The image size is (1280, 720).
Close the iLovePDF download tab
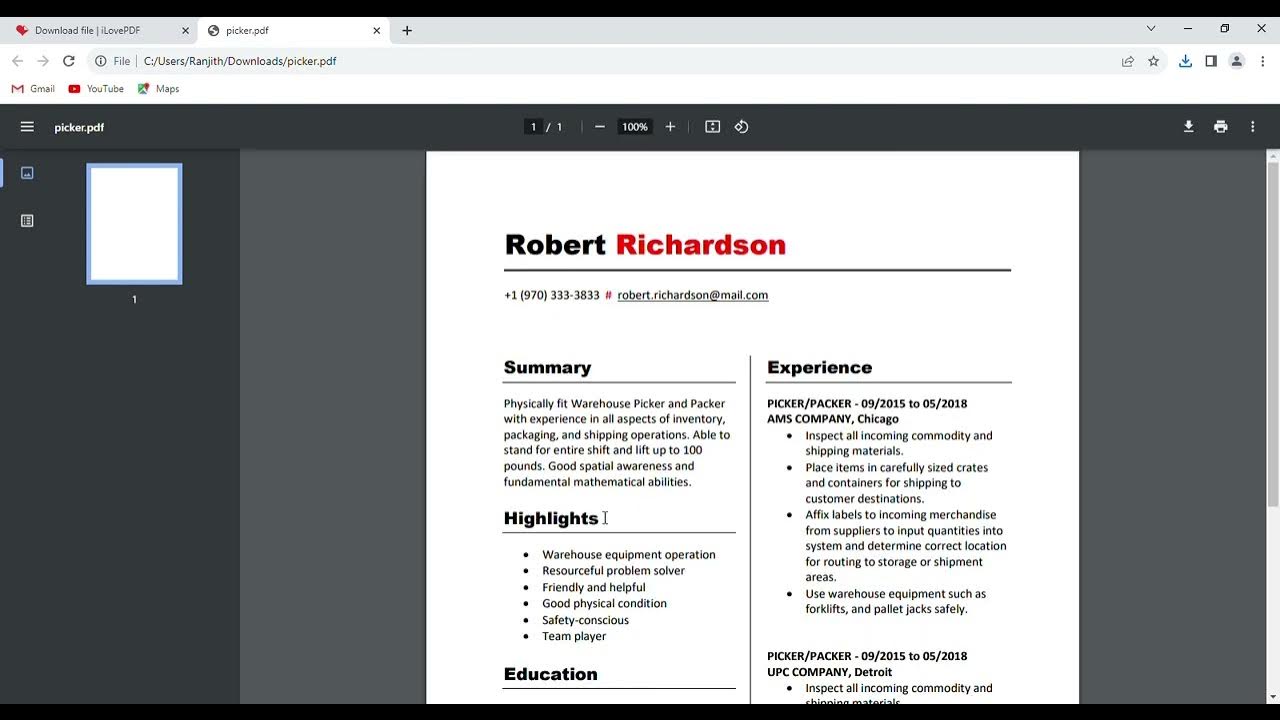click(x=185, y=31)
